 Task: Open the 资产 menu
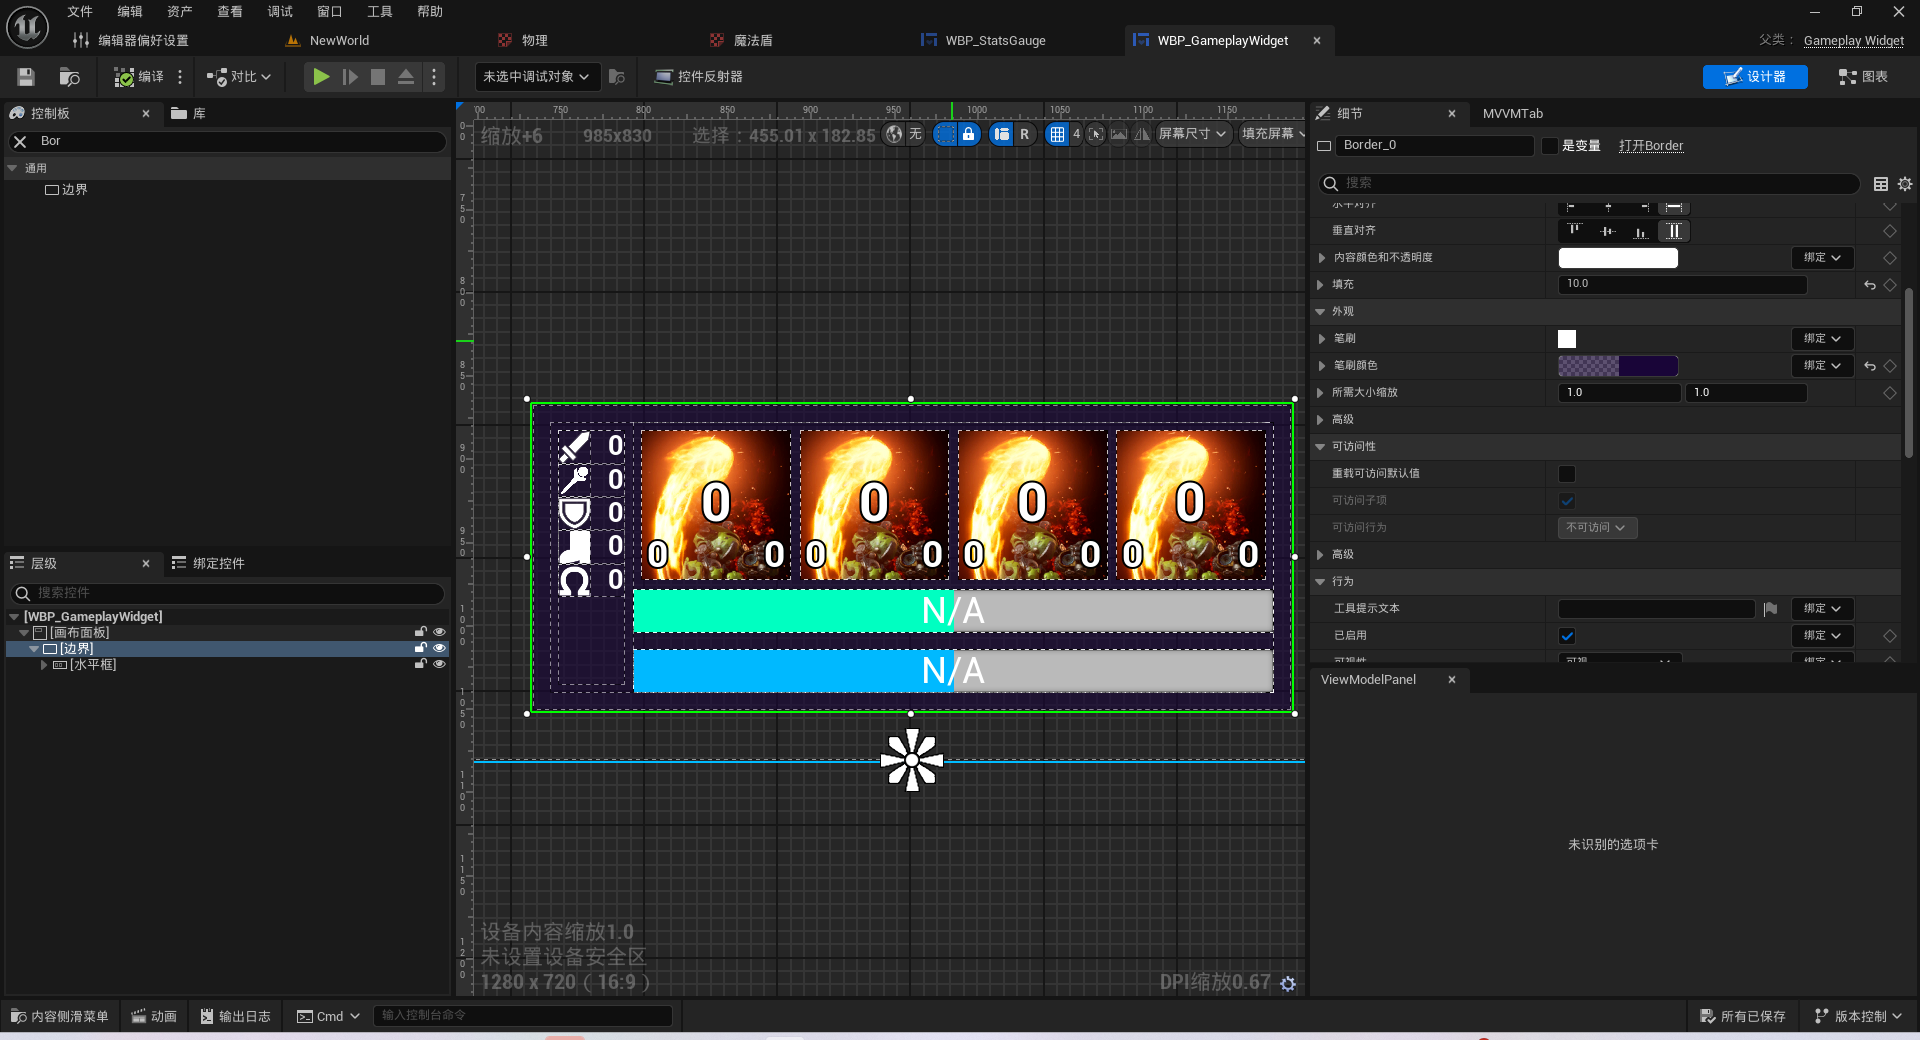coord(180,12)
